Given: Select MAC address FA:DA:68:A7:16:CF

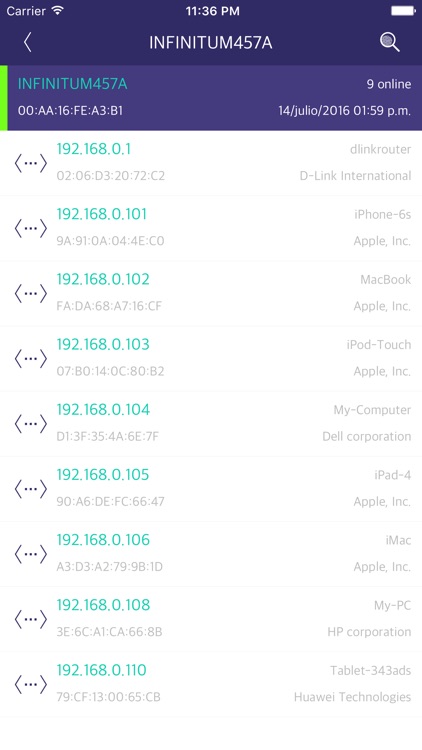Looking at the screenshot, I should point(109,306).
